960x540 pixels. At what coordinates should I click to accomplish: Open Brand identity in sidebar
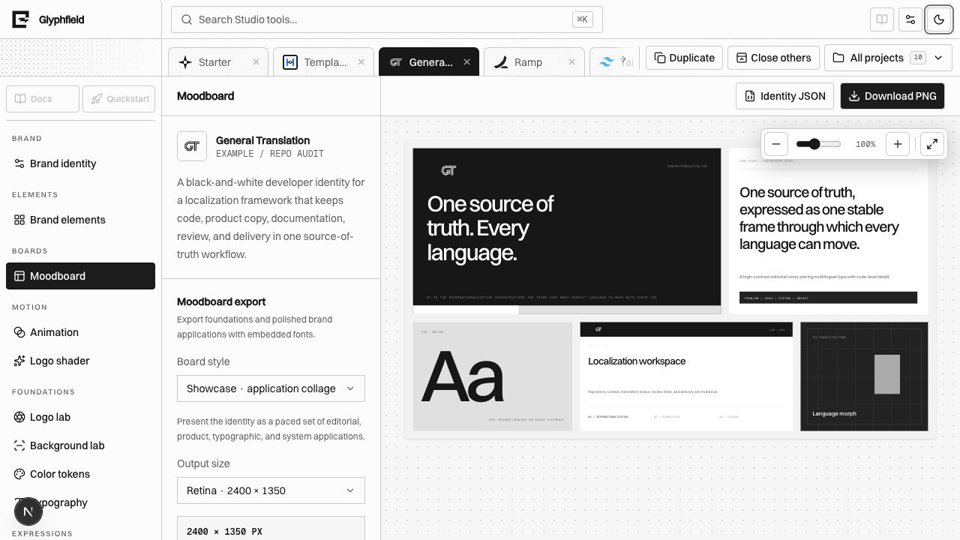click(80, 163)
